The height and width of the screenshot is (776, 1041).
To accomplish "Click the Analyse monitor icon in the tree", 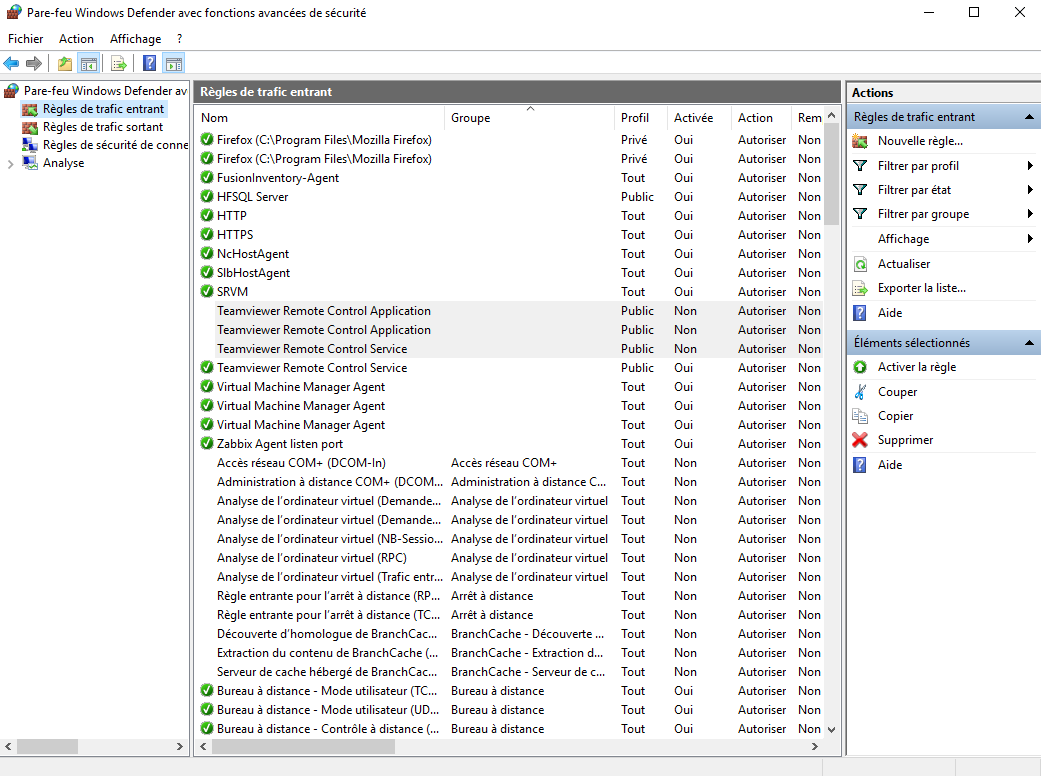I will [30, 163].
